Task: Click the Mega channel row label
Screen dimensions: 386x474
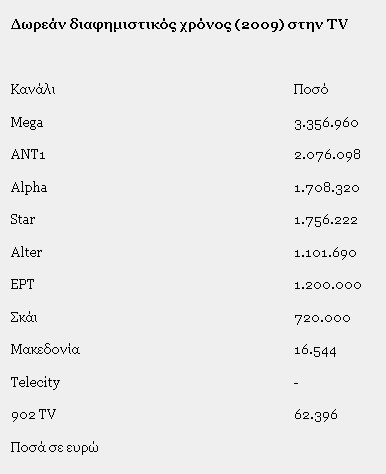Action: (27, 123)
